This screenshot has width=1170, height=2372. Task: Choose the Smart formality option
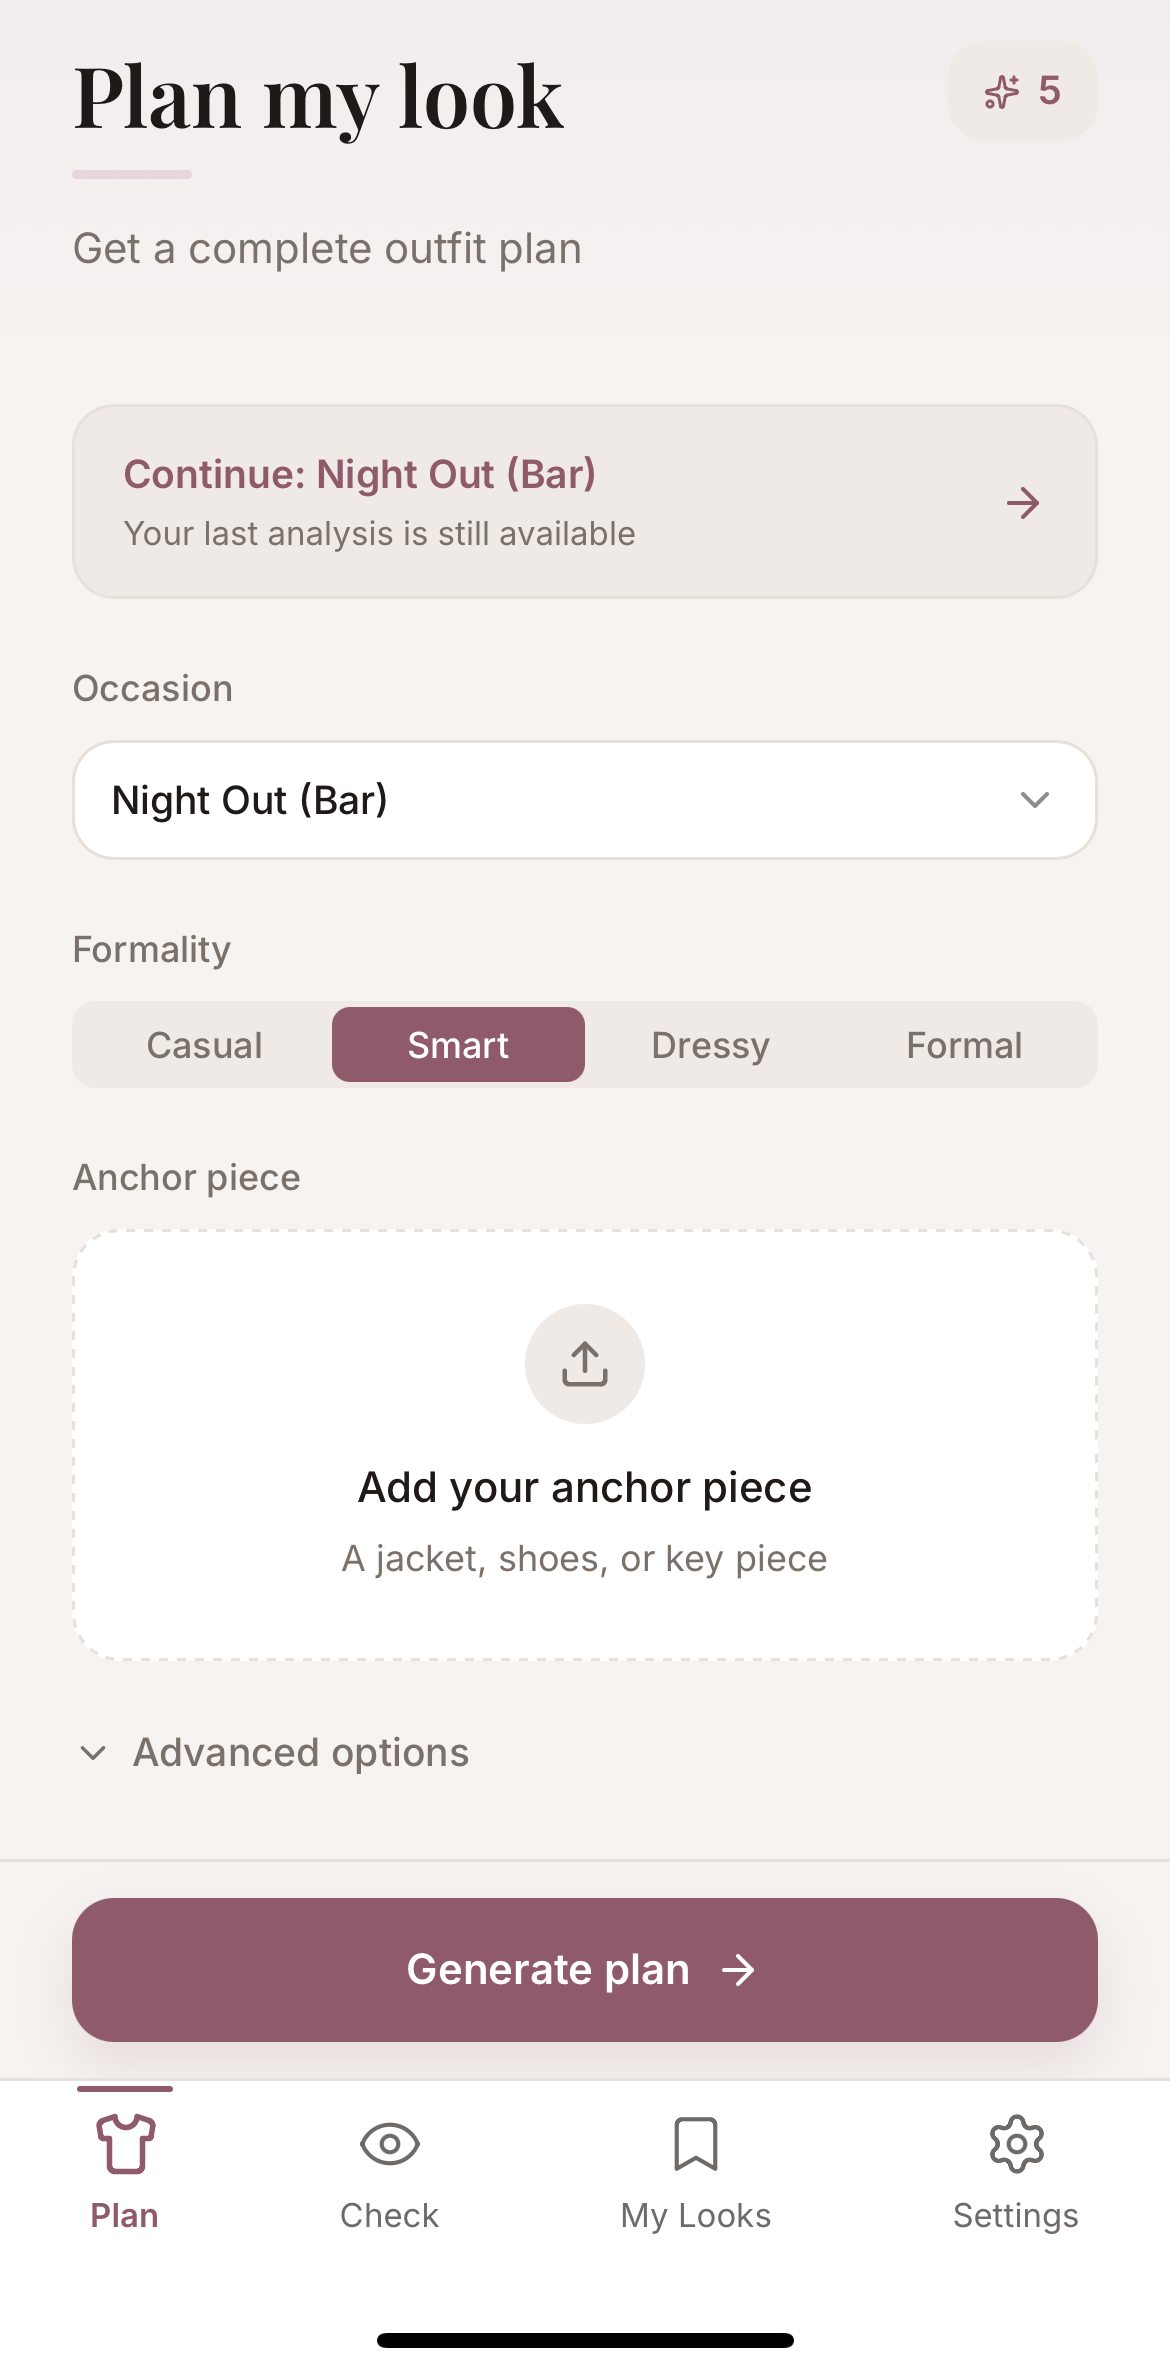point(458,1045)
